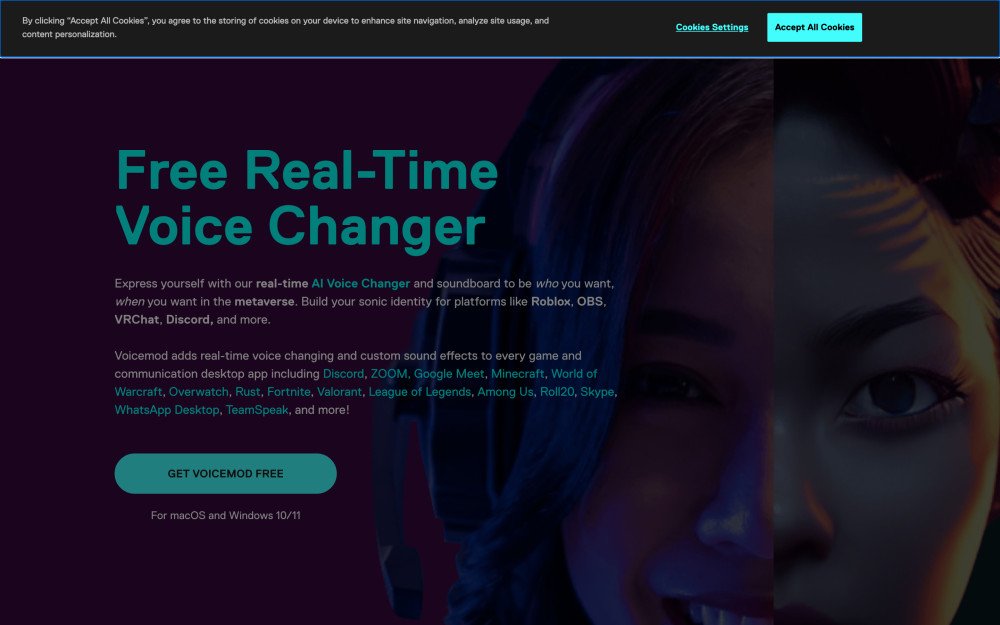This screenshot has width=1000, height=625.
Task: Open the Fortnite link
Action: [x=288, y=392]
